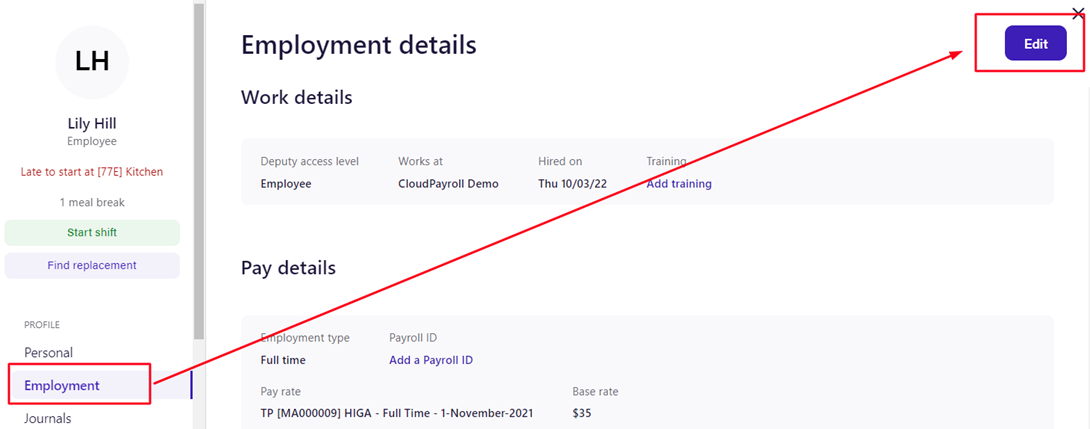This screenshot has height=429, width=1090.
Task: Click the 'Late to start at [77E] Kitchen' notice
Action: (92, 171)
